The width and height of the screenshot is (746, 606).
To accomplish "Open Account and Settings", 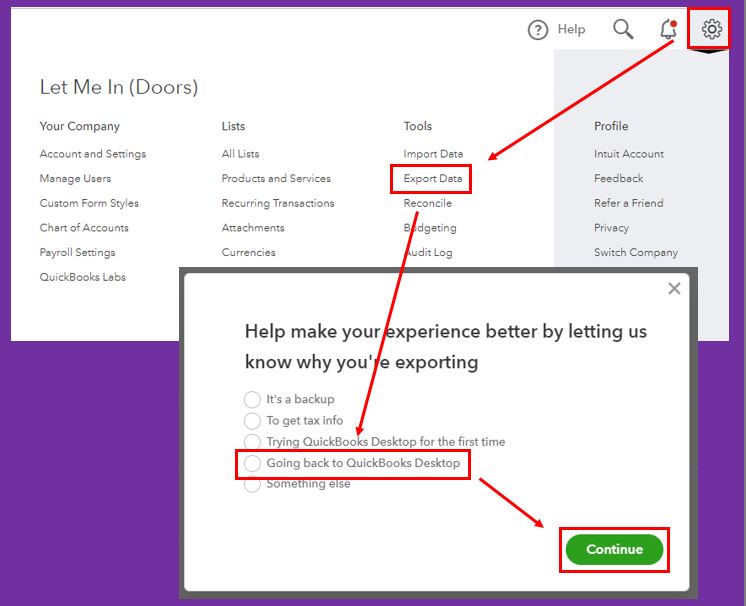I will tap(93, 154).
